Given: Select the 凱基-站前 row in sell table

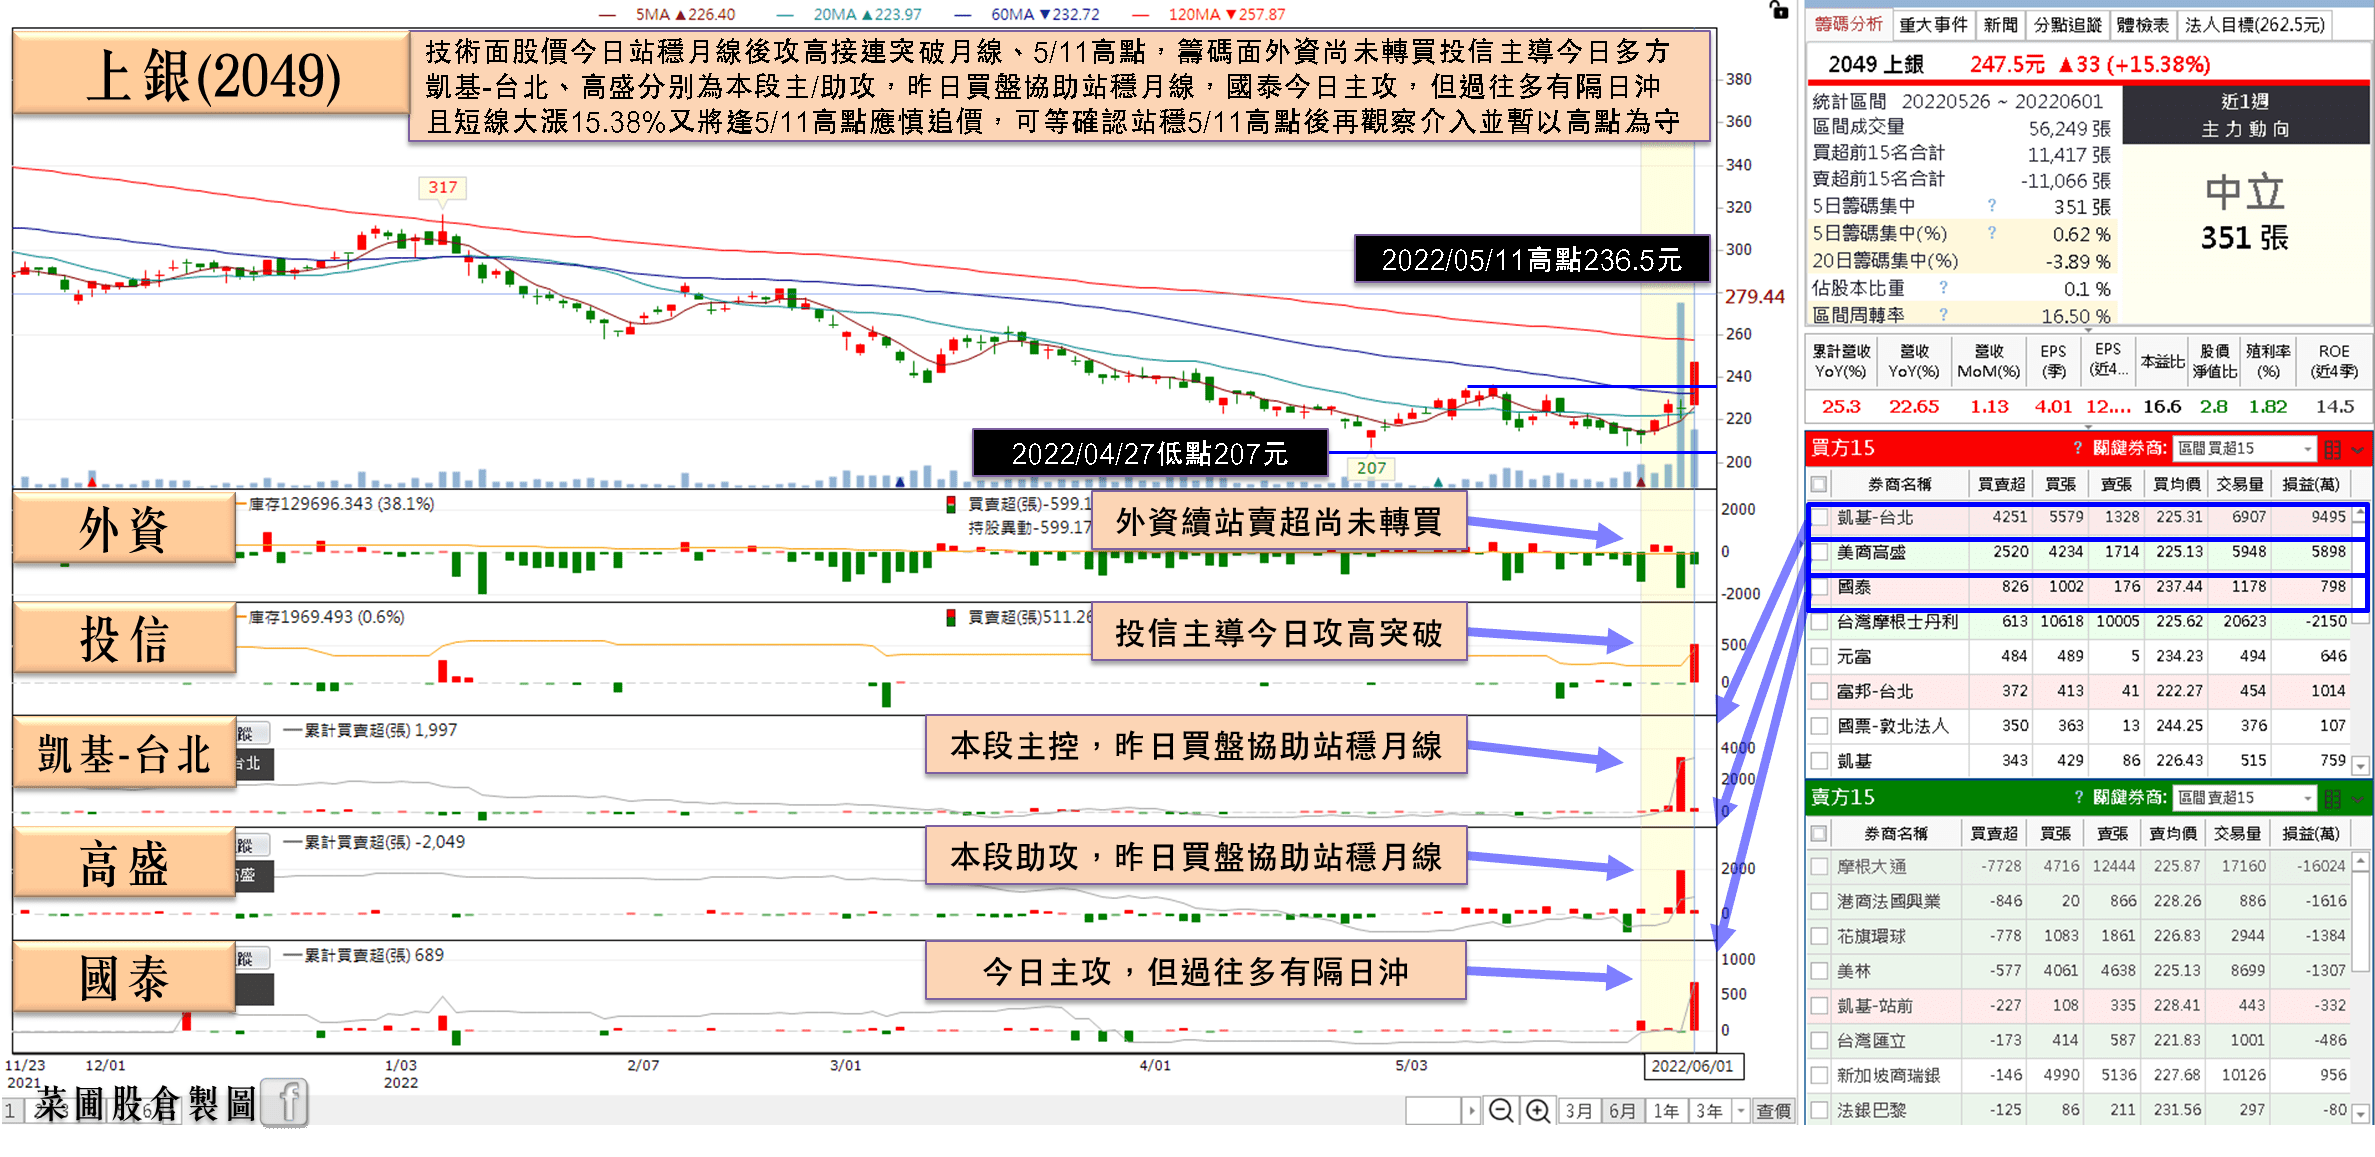Looking at the screenshot, I should (2078, 1006).
